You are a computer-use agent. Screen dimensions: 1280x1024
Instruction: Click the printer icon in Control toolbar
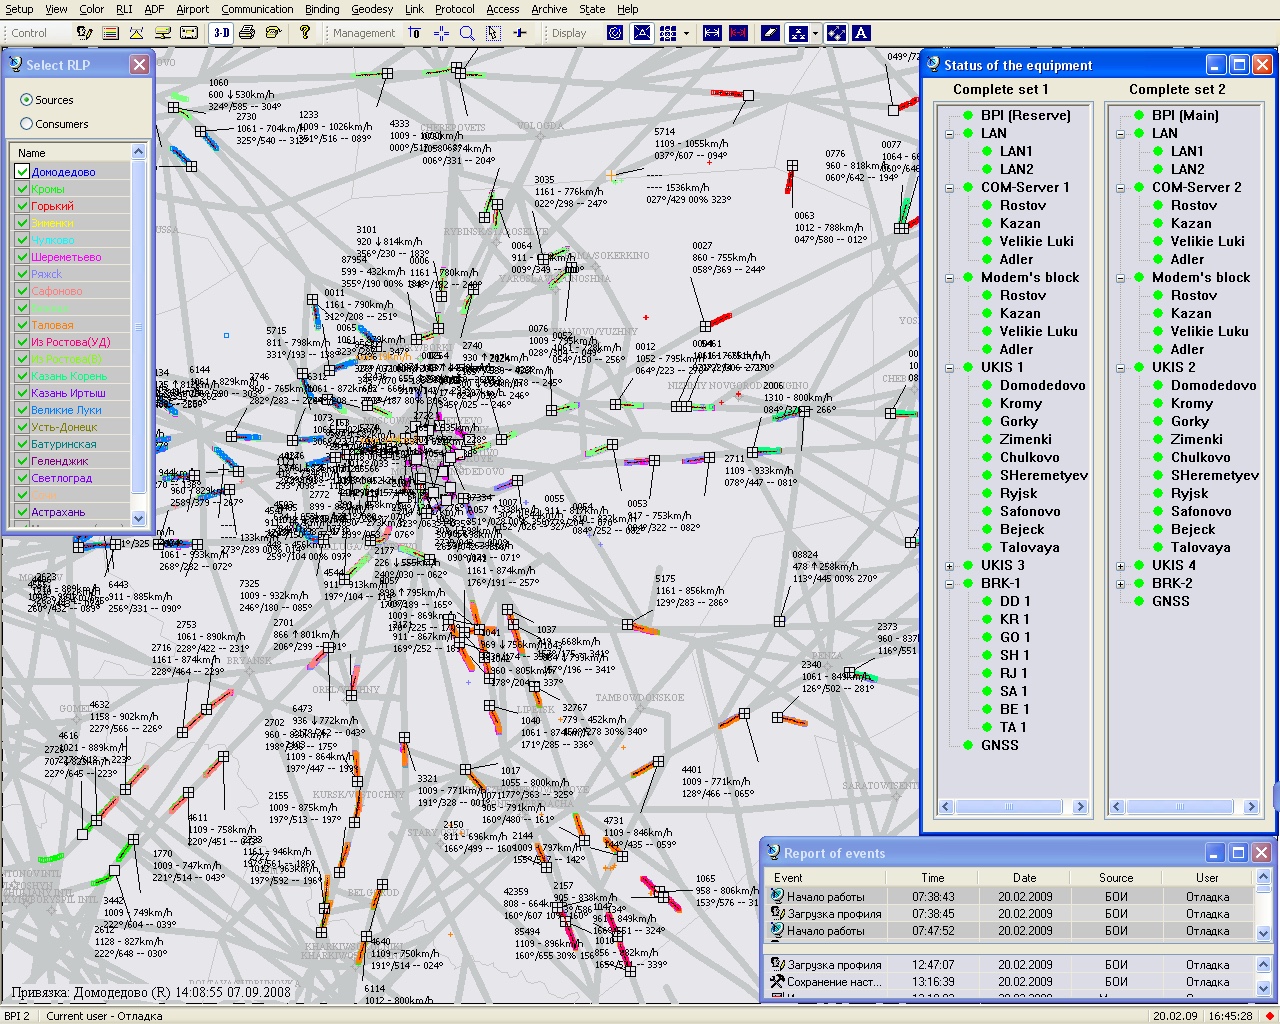point(247,33)
